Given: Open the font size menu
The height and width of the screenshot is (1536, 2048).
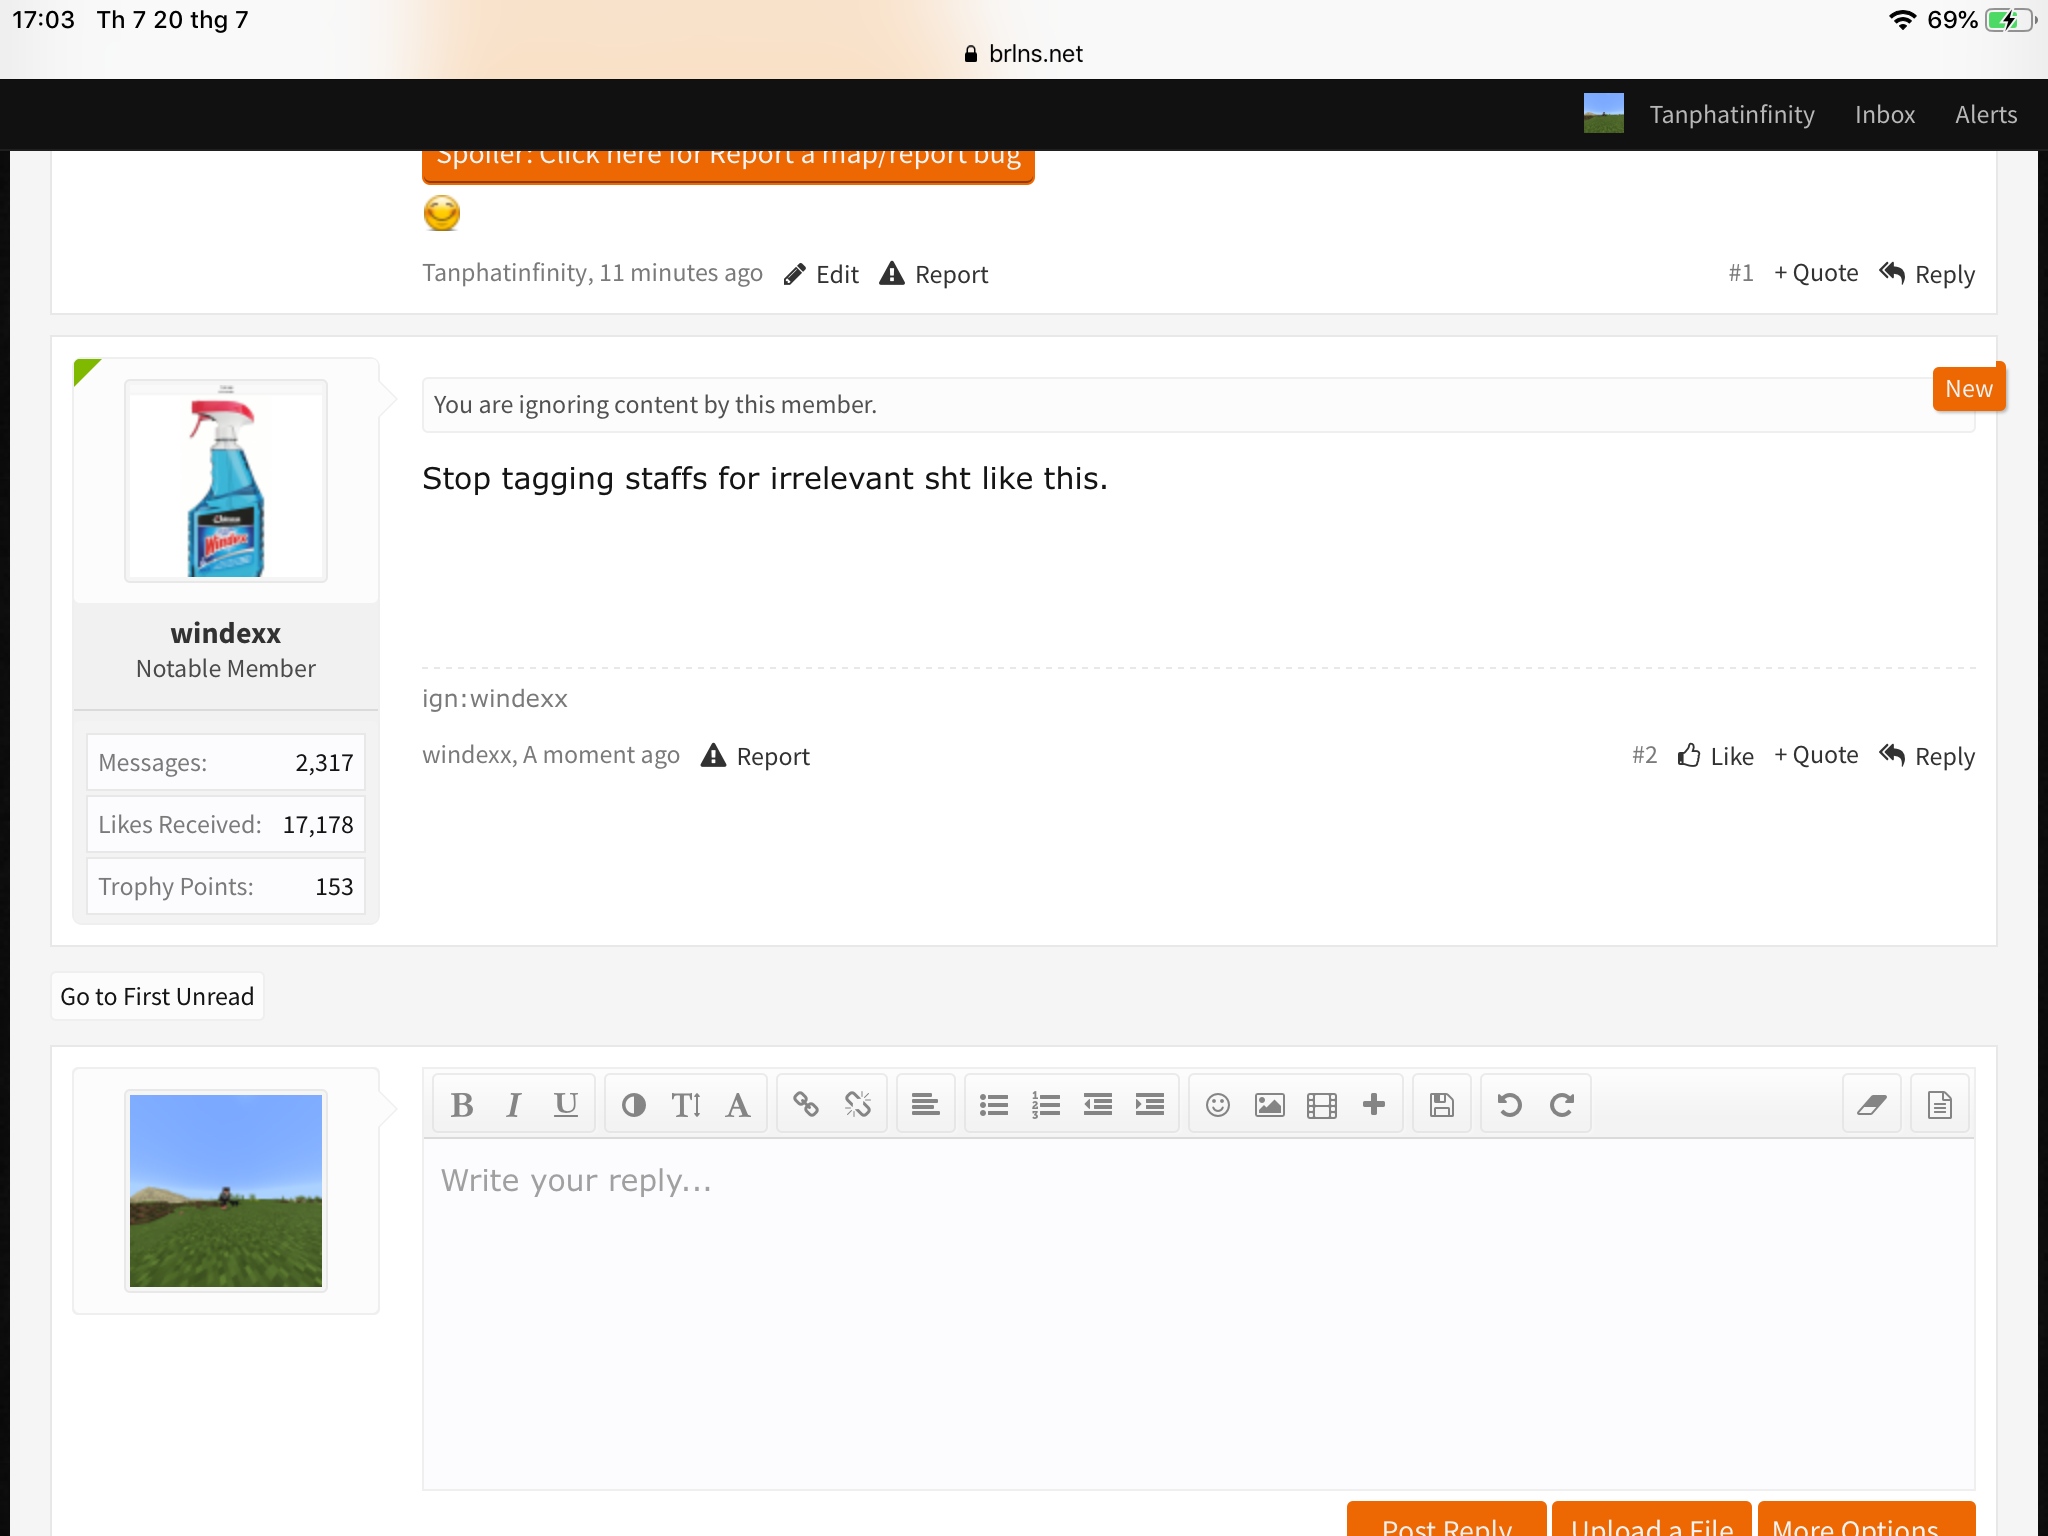Looking at the screenshot, I should [686, 1104].
